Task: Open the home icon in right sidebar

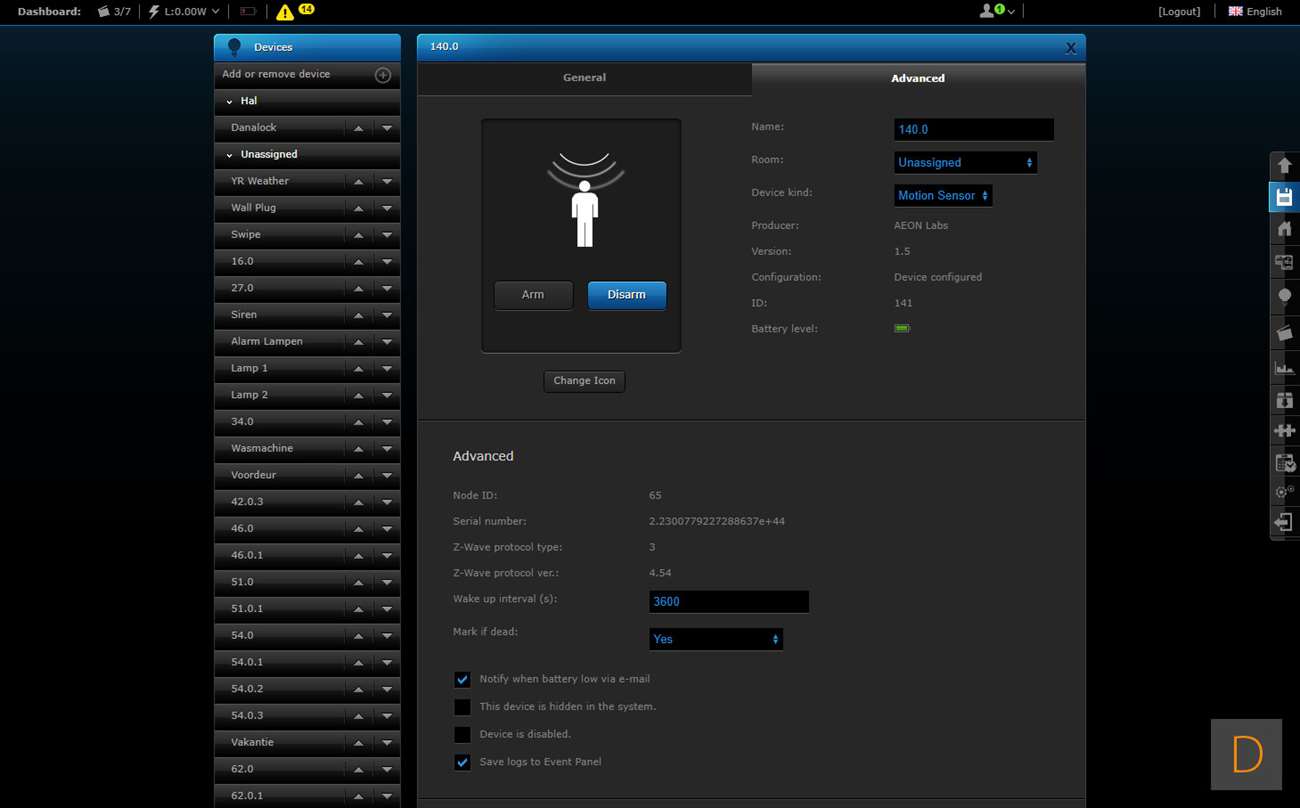Action: click(1284, 229)
